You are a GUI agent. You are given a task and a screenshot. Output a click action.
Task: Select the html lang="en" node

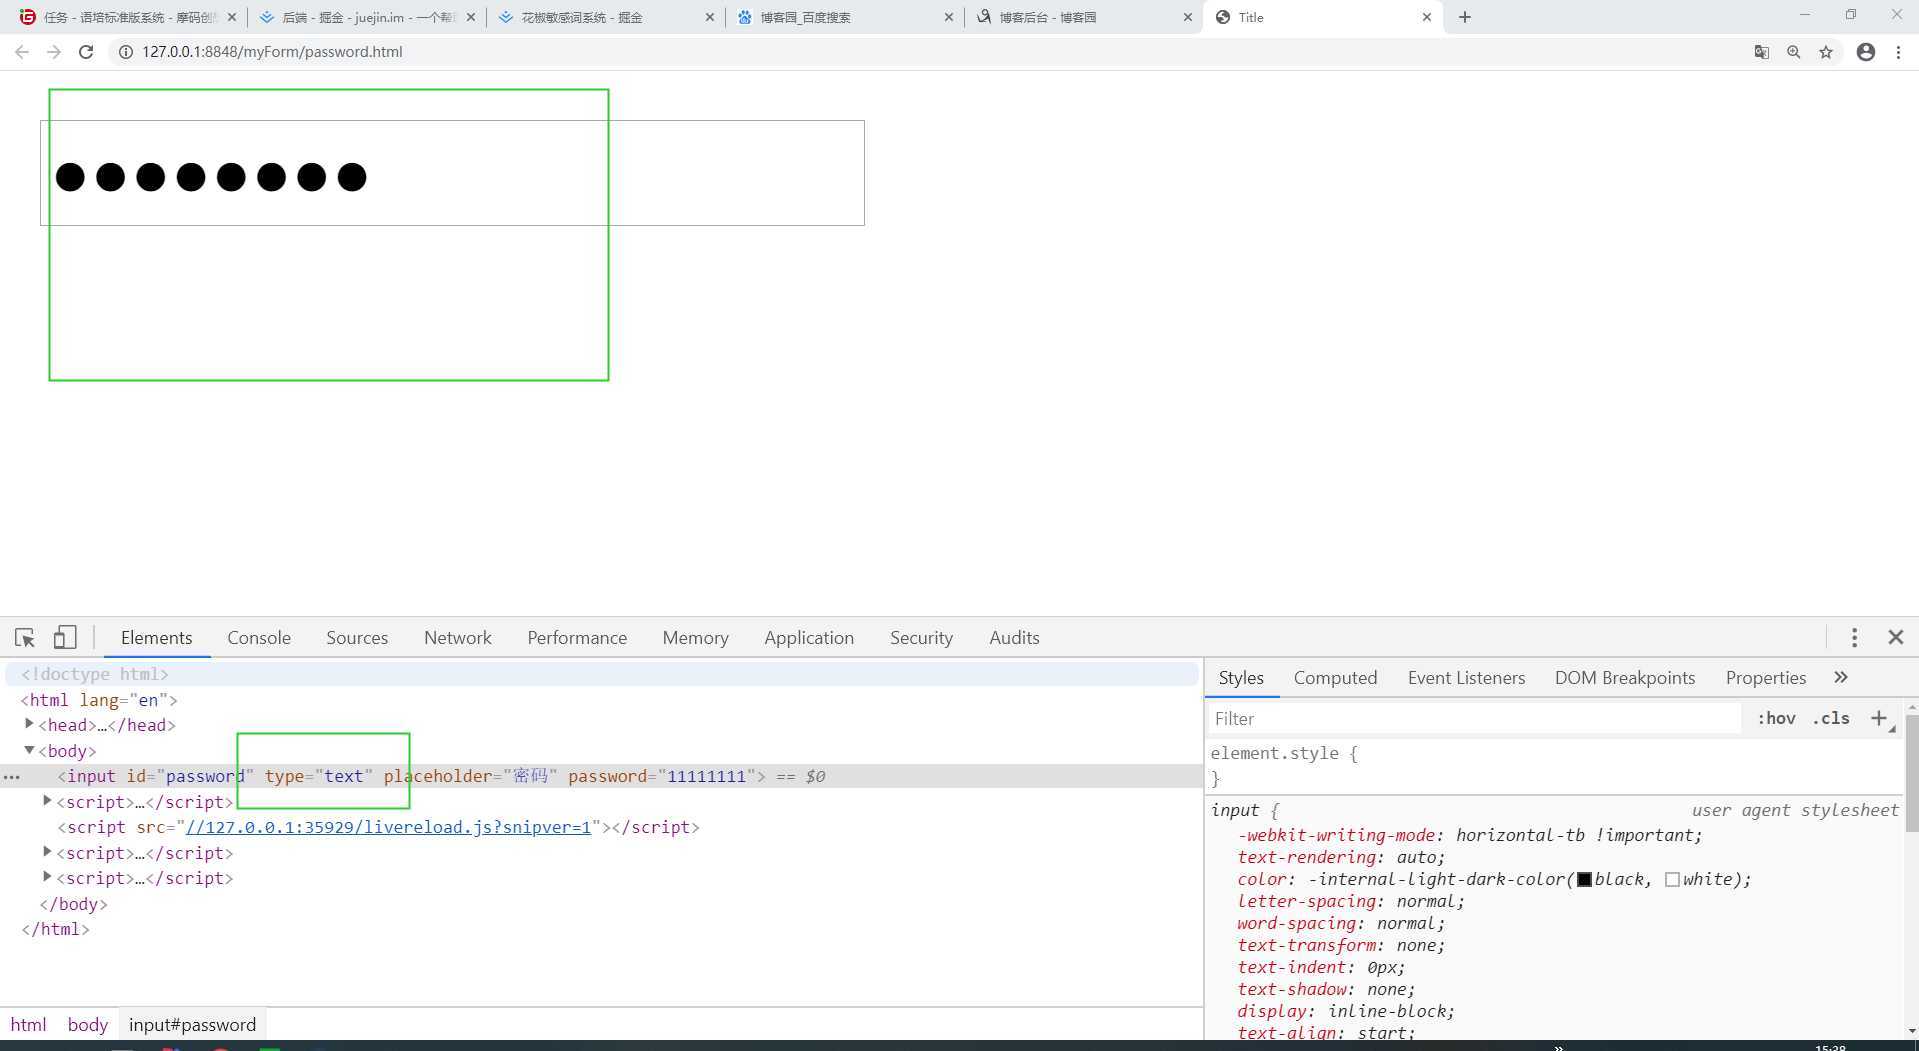[99, 700]
